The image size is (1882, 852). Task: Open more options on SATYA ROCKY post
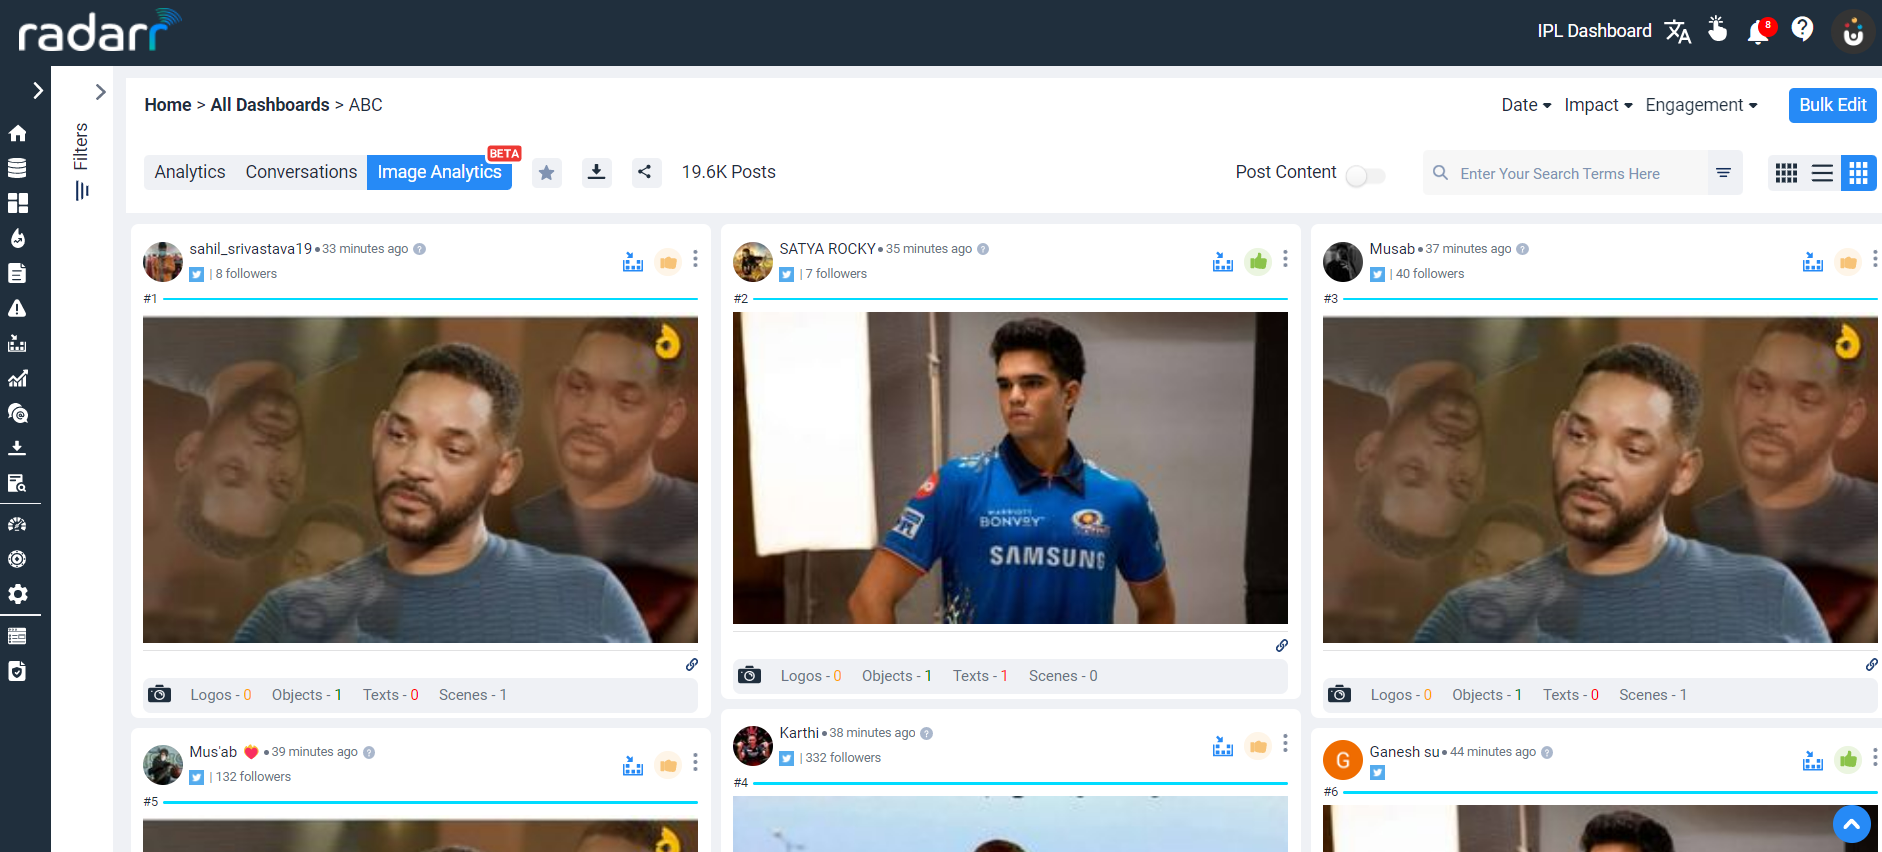coord(1285,259)
